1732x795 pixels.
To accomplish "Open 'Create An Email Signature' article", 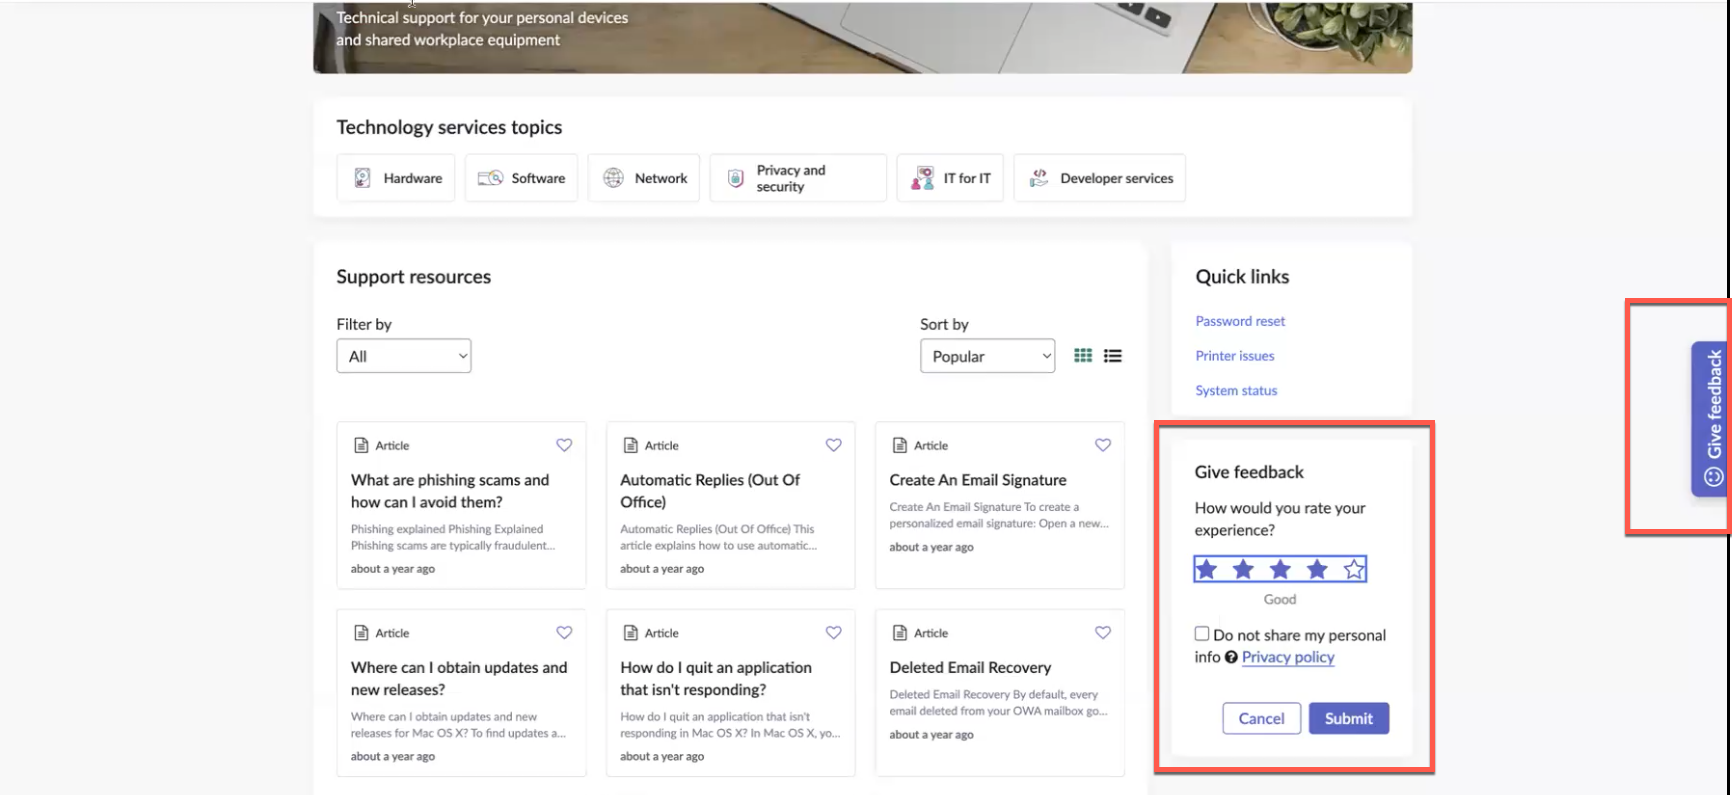I will pyautogui.click(x=978, y=480).
